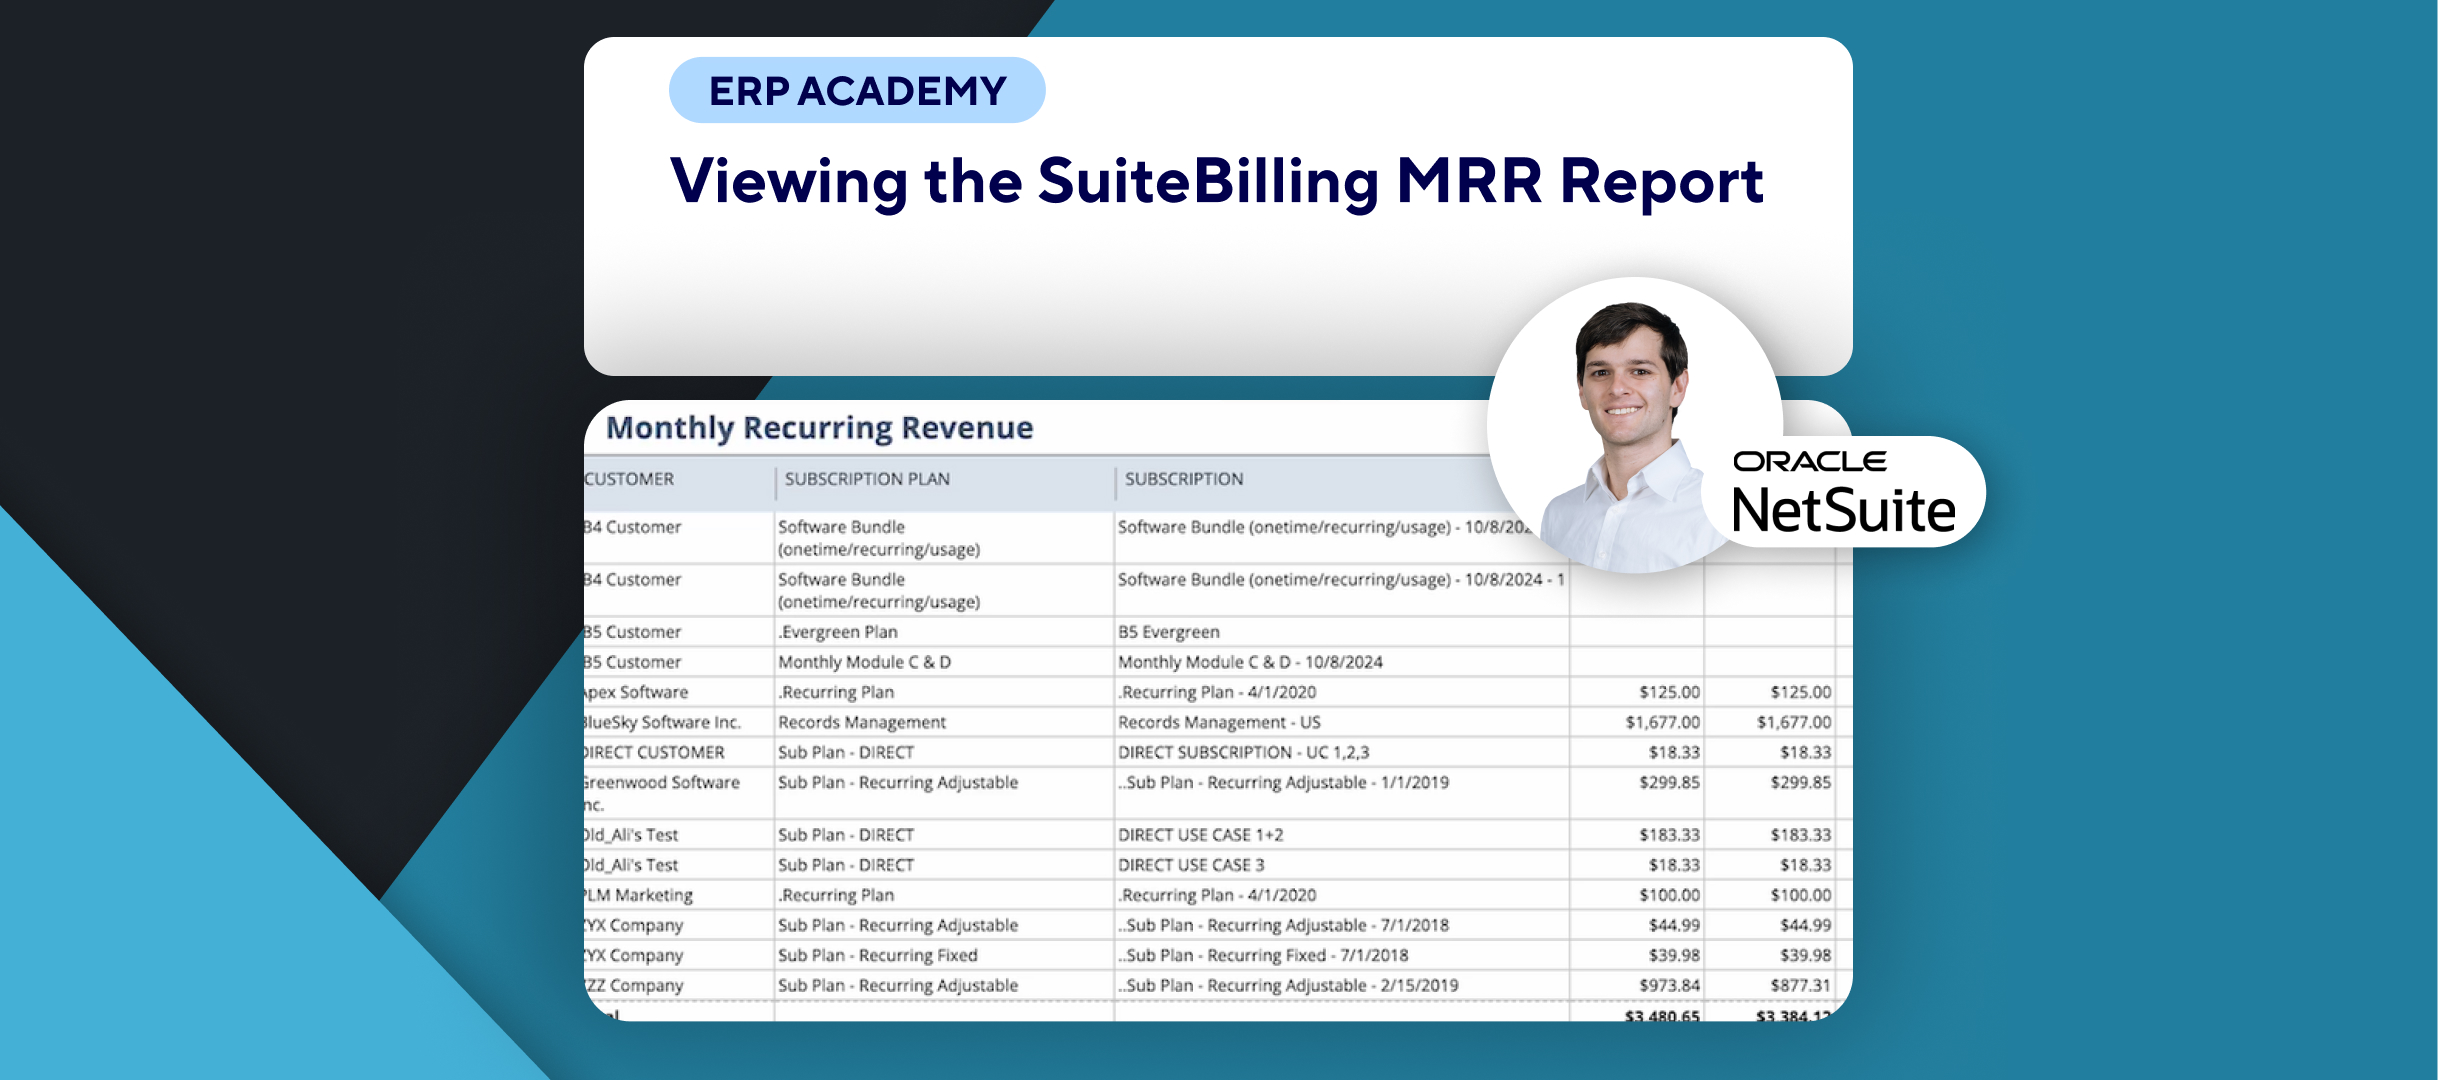Click the Sub Plan - Recurring Fixed cell
The image size is (2438, 1080).
click(x=877, y=955)
